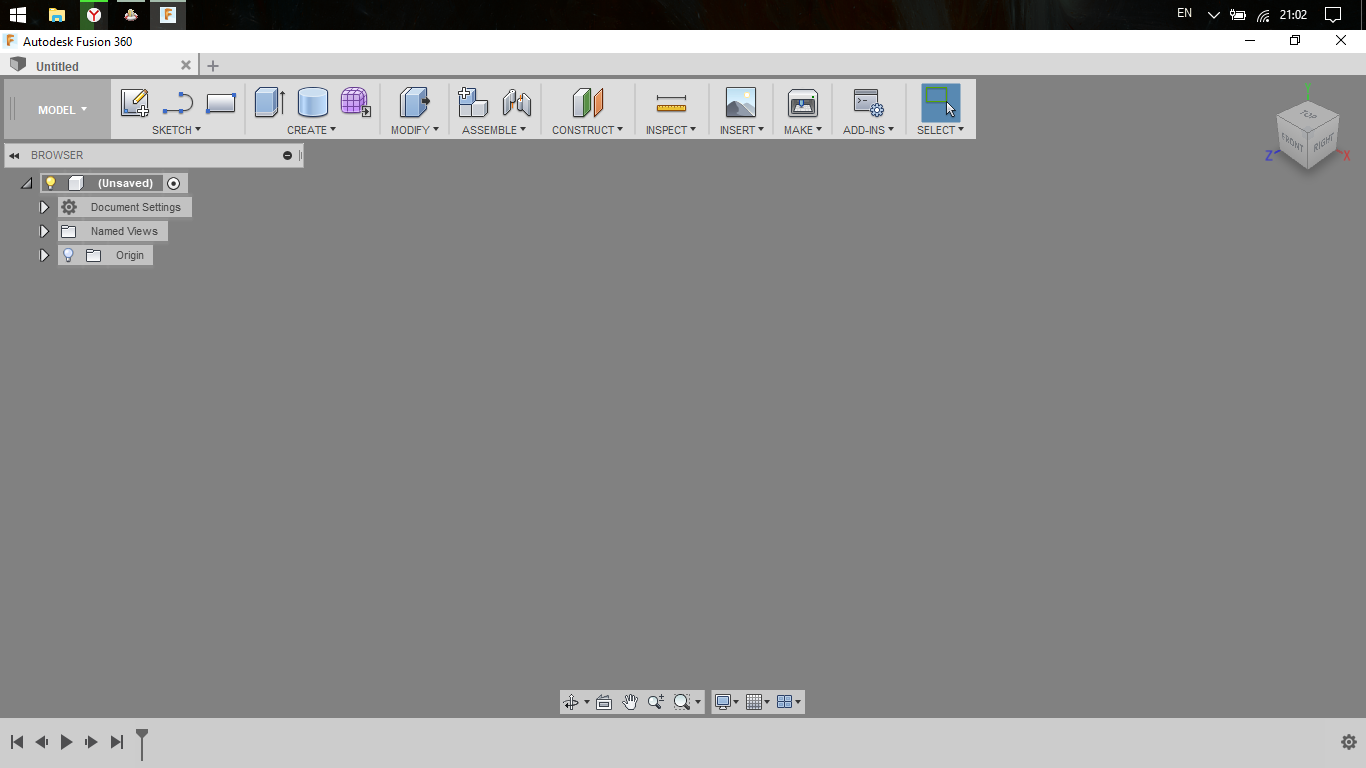1366x768 pixels.
Task: Toggle visibility bulb of Origin folder
Action: pos(68,255)
